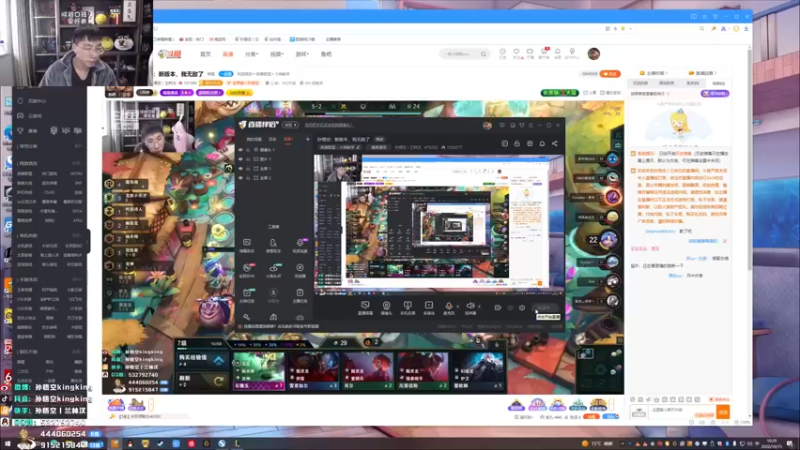
Task: Click the multimedia play icon in bottom toolbar
Action: click(x=429, y=307)
